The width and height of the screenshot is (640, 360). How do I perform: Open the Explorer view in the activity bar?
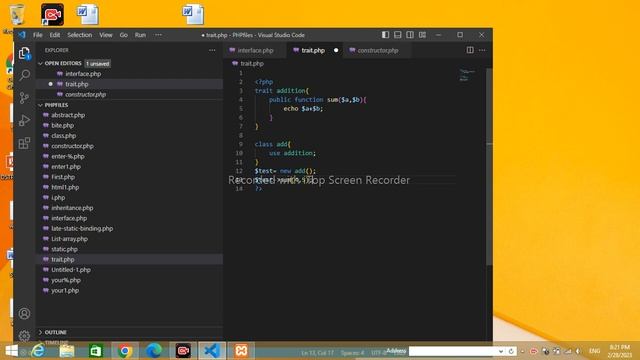[x=24, y=53]
